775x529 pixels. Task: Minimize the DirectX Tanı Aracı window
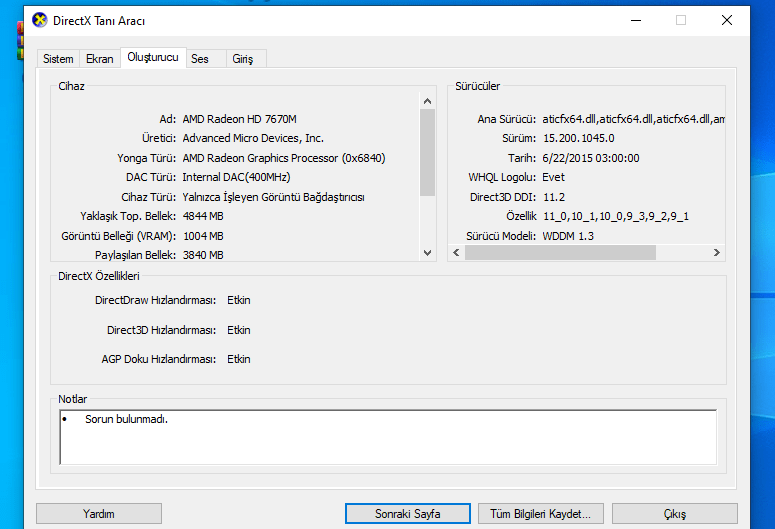[x=636, y=20]
